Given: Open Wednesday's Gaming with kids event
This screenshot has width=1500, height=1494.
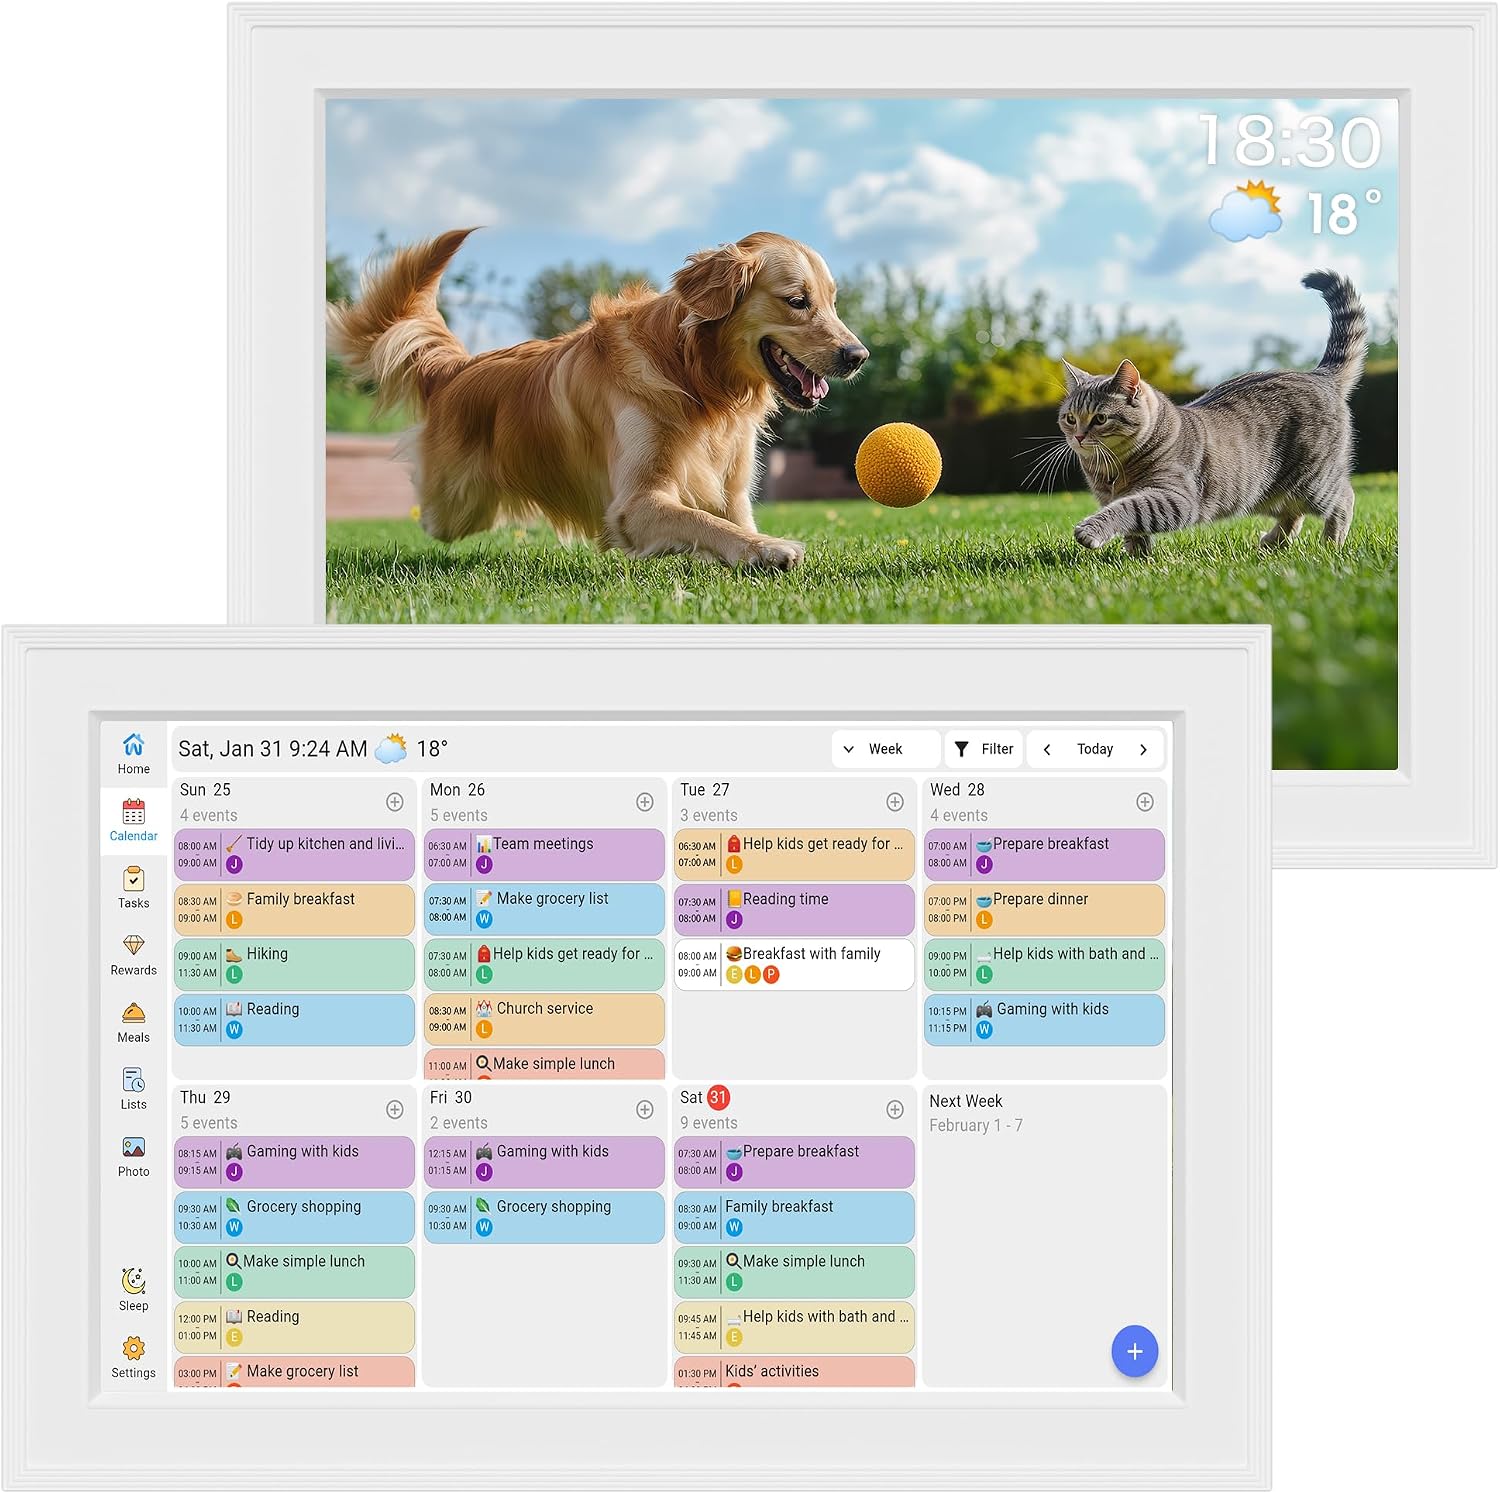Looking at the screenshot, I should click(1044, 1019).
